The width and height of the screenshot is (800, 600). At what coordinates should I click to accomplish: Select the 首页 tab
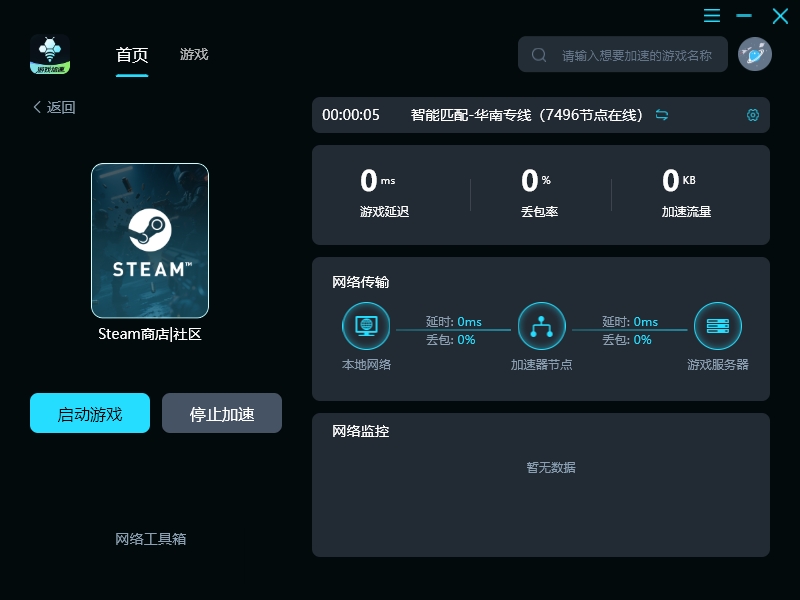click(132, 55)
